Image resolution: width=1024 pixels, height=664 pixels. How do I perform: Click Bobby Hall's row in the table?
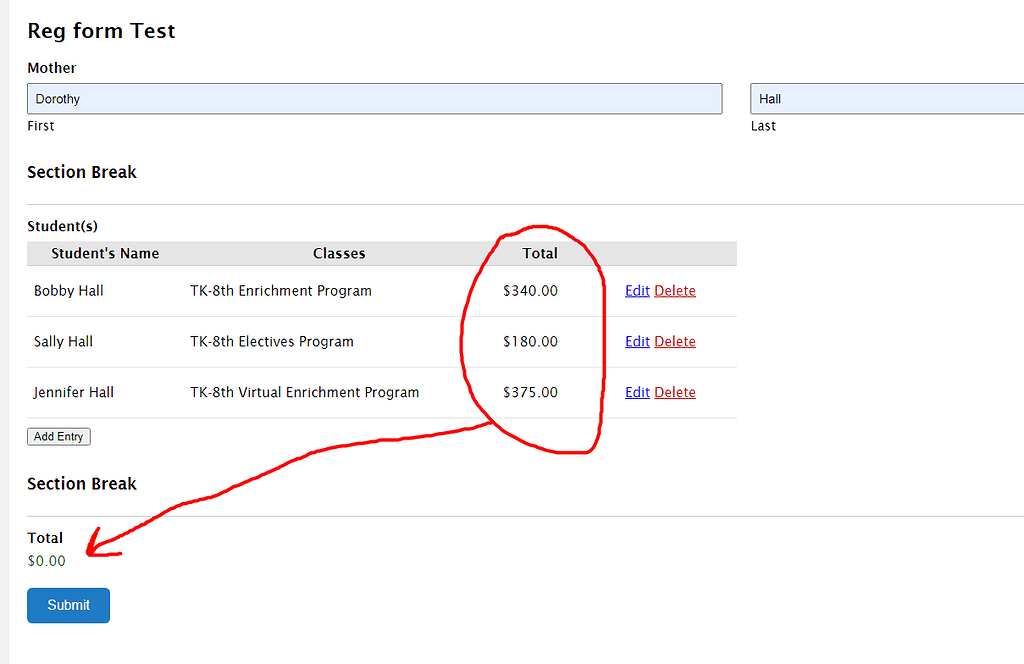(x=69, y=290)
